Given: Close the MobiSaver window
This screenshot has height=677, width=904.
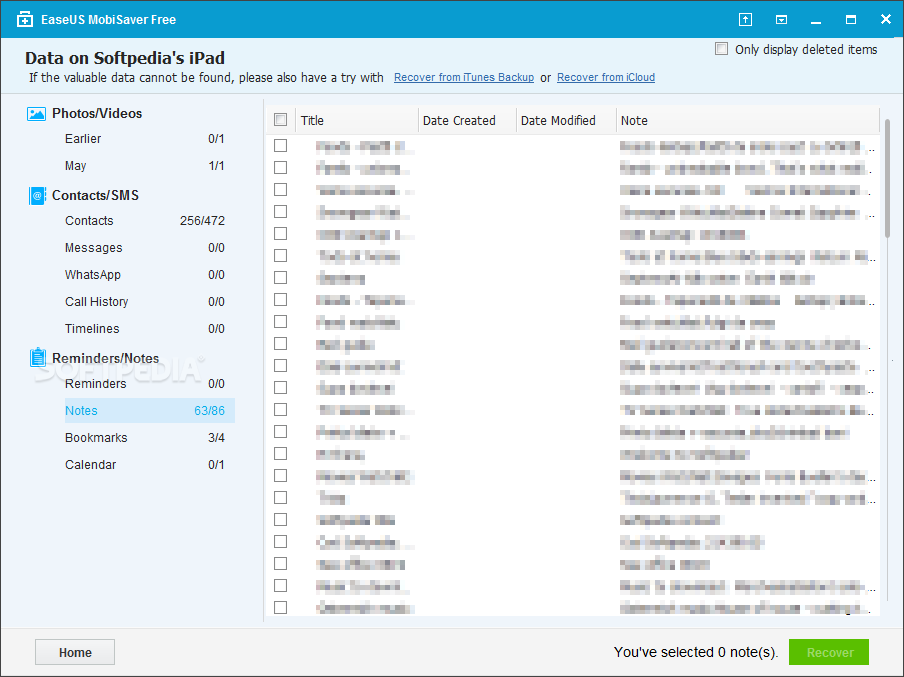Looking at the screenshot, I should click(886, 19).
